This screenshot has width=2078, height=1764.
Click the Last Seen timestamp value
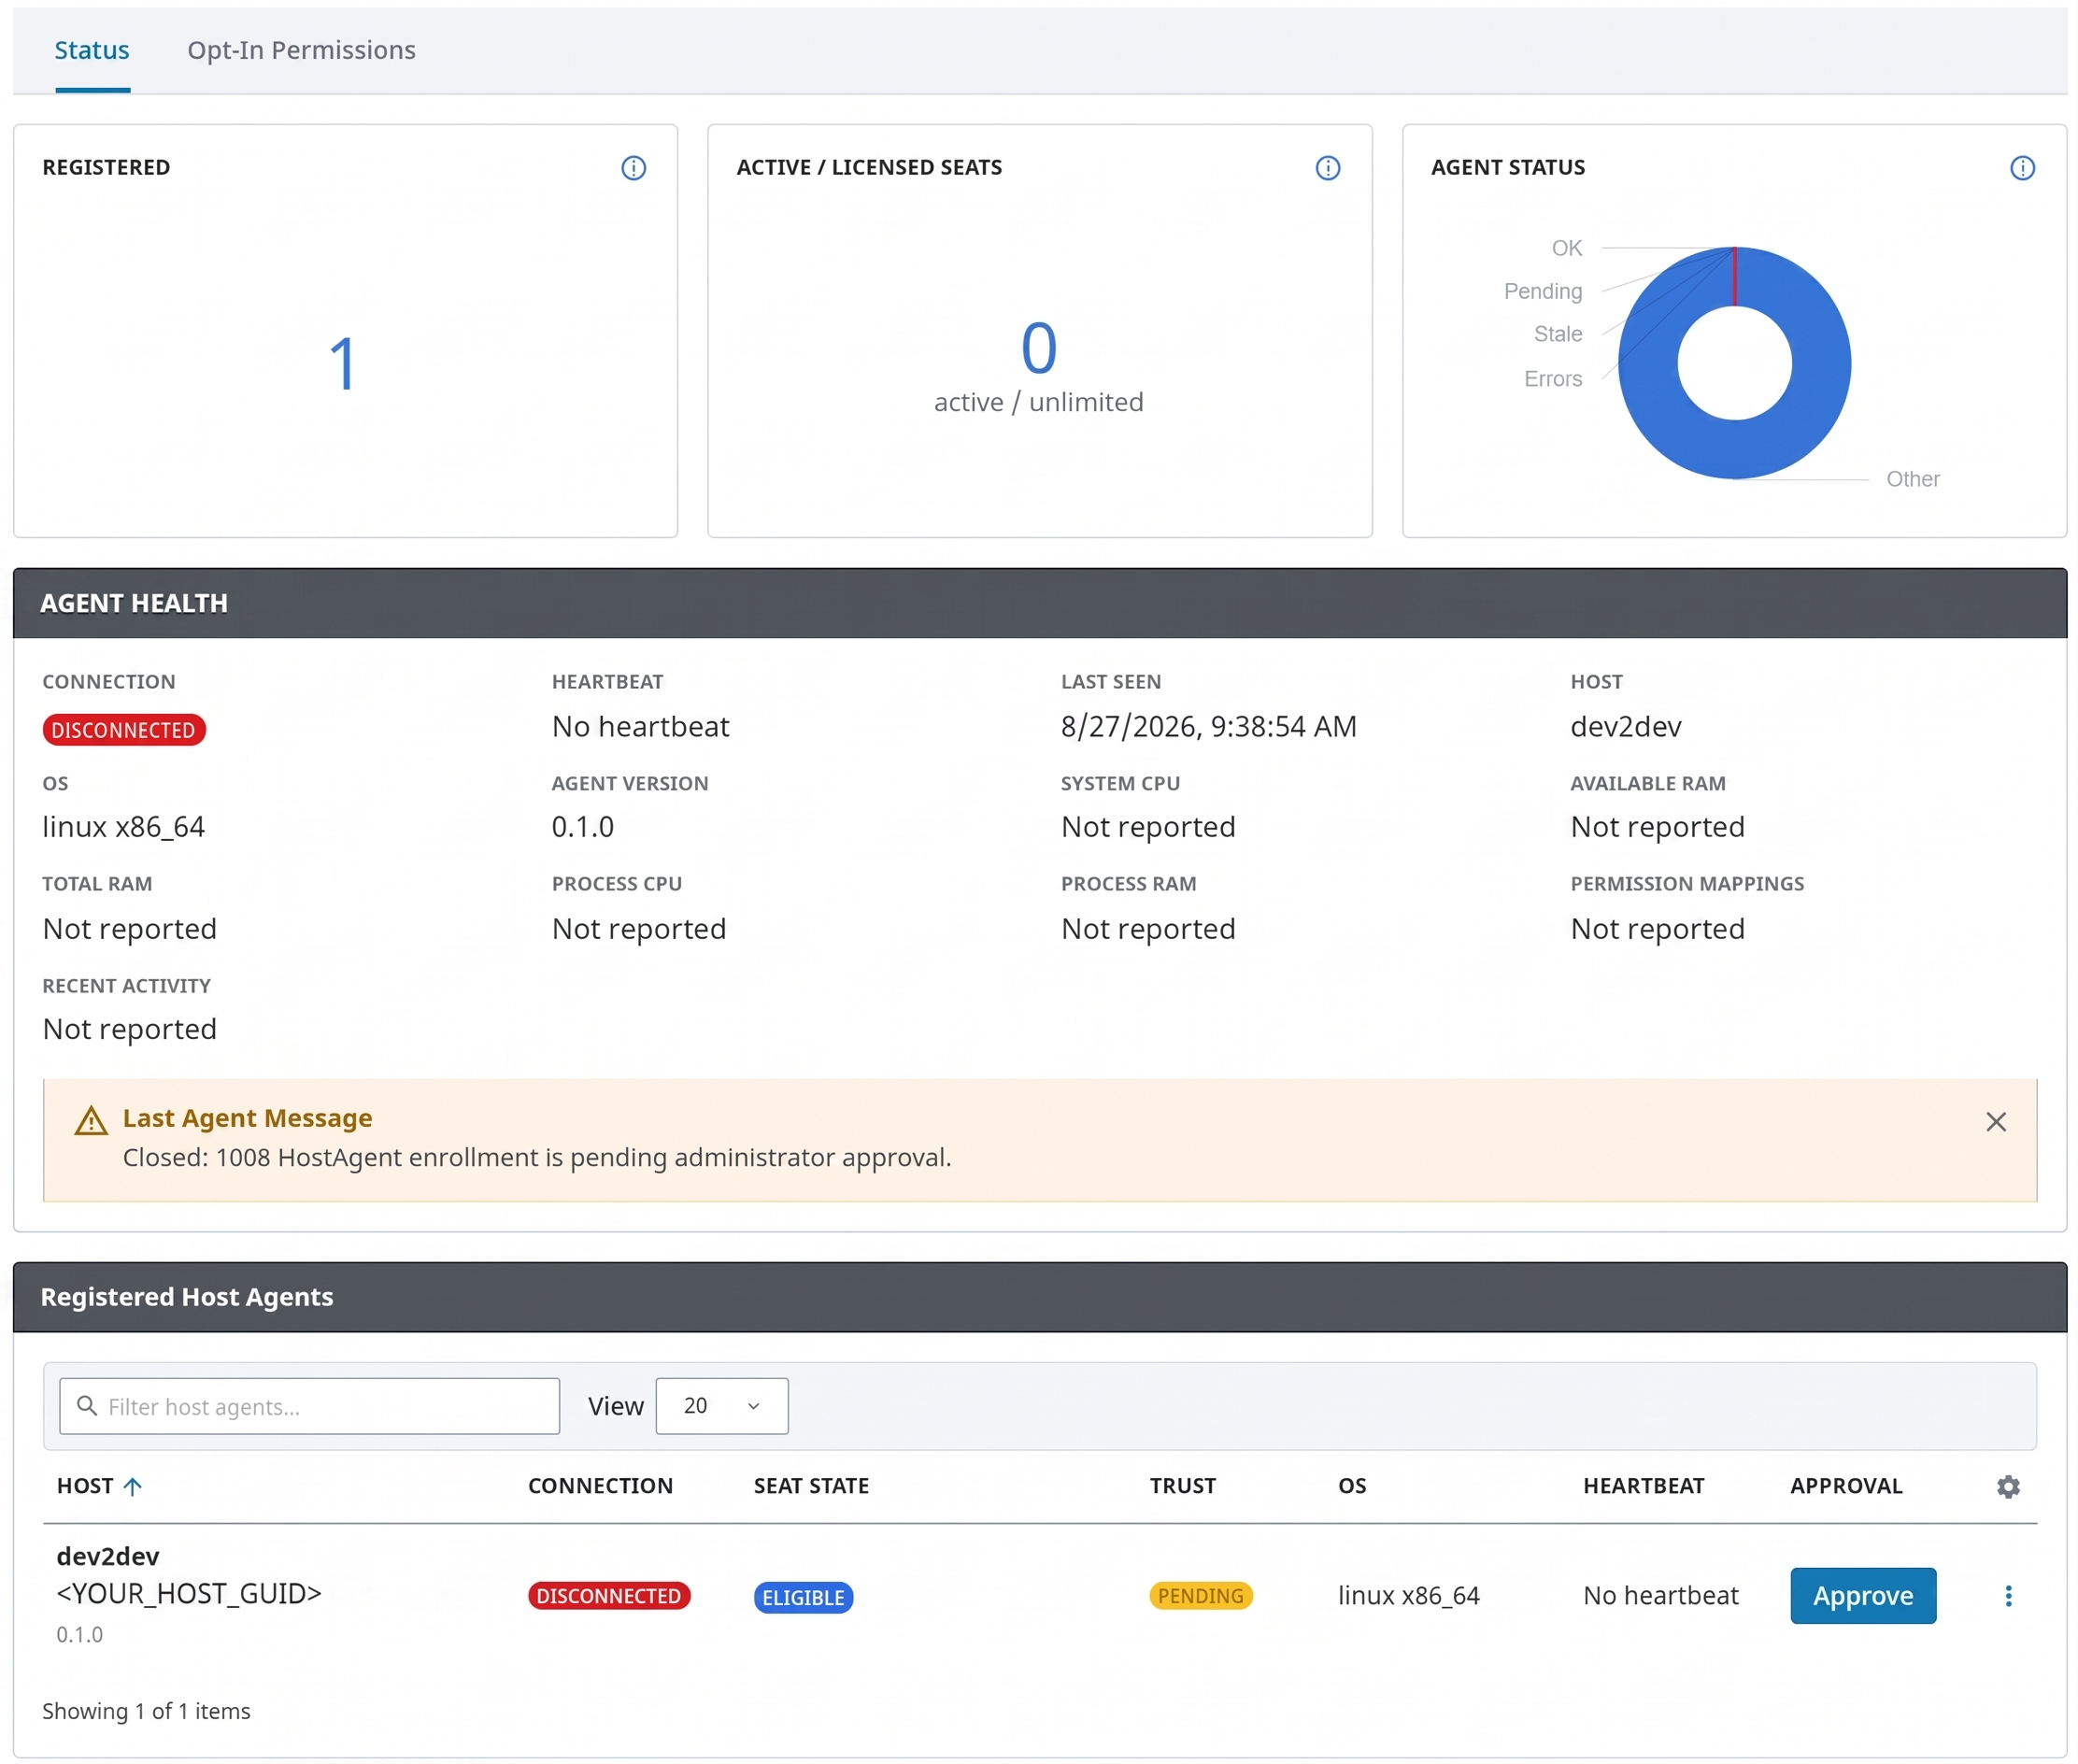point(1208,726)
